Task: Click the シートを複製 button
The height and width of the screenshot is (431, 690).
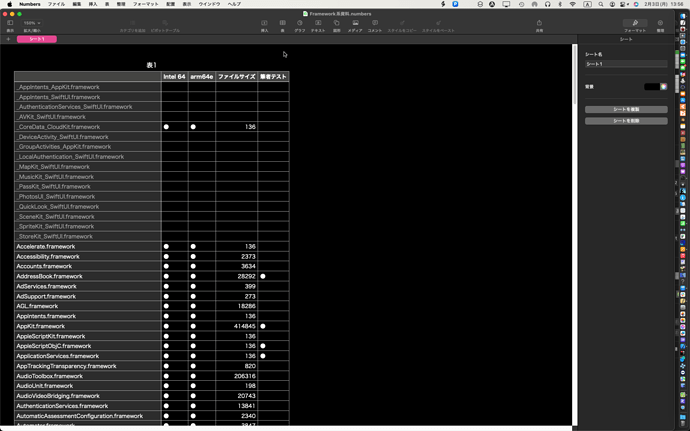Action: [626, 109]
